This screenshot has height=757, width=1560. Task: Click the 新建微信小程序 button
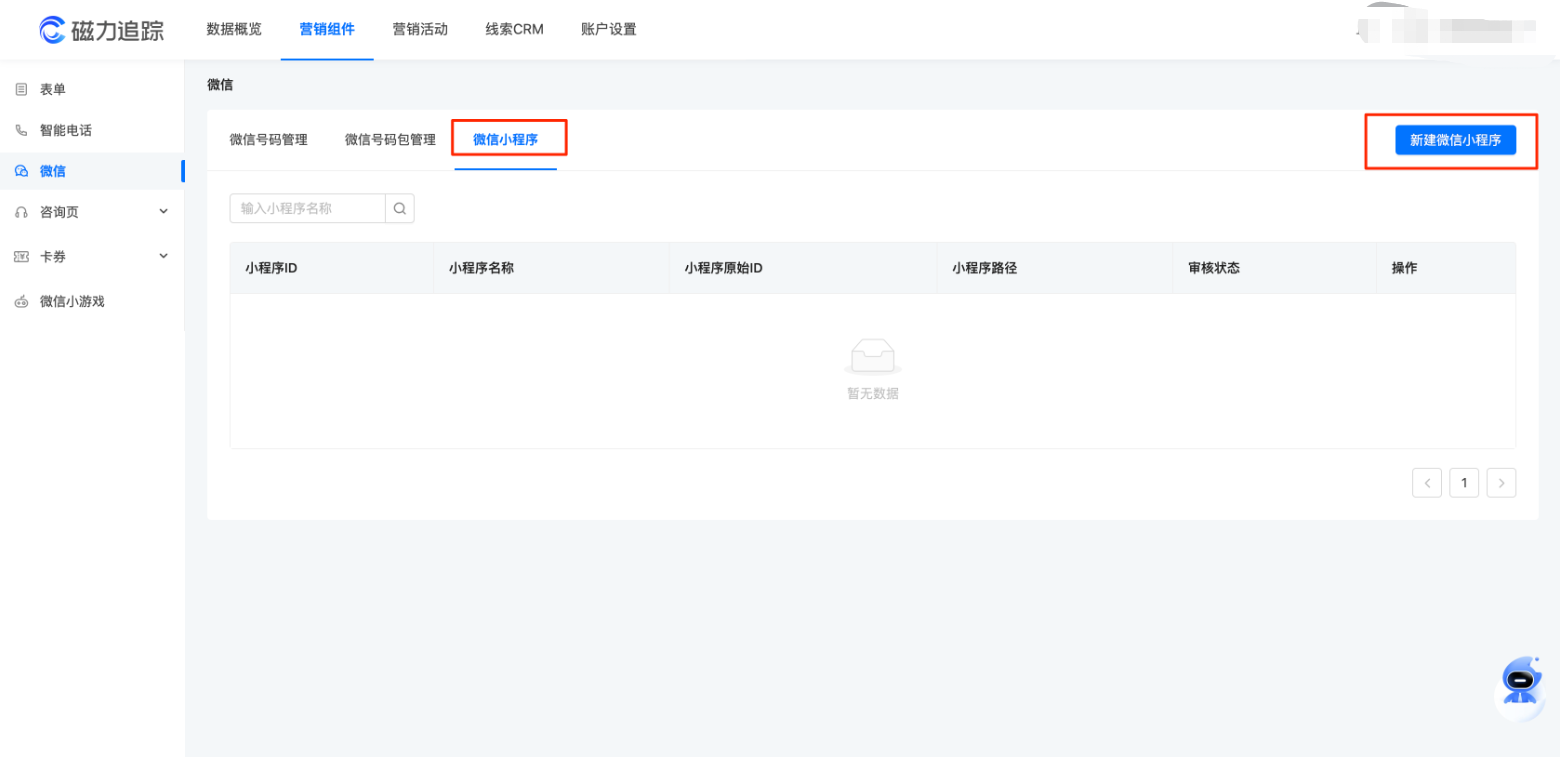click(1454, 140)
